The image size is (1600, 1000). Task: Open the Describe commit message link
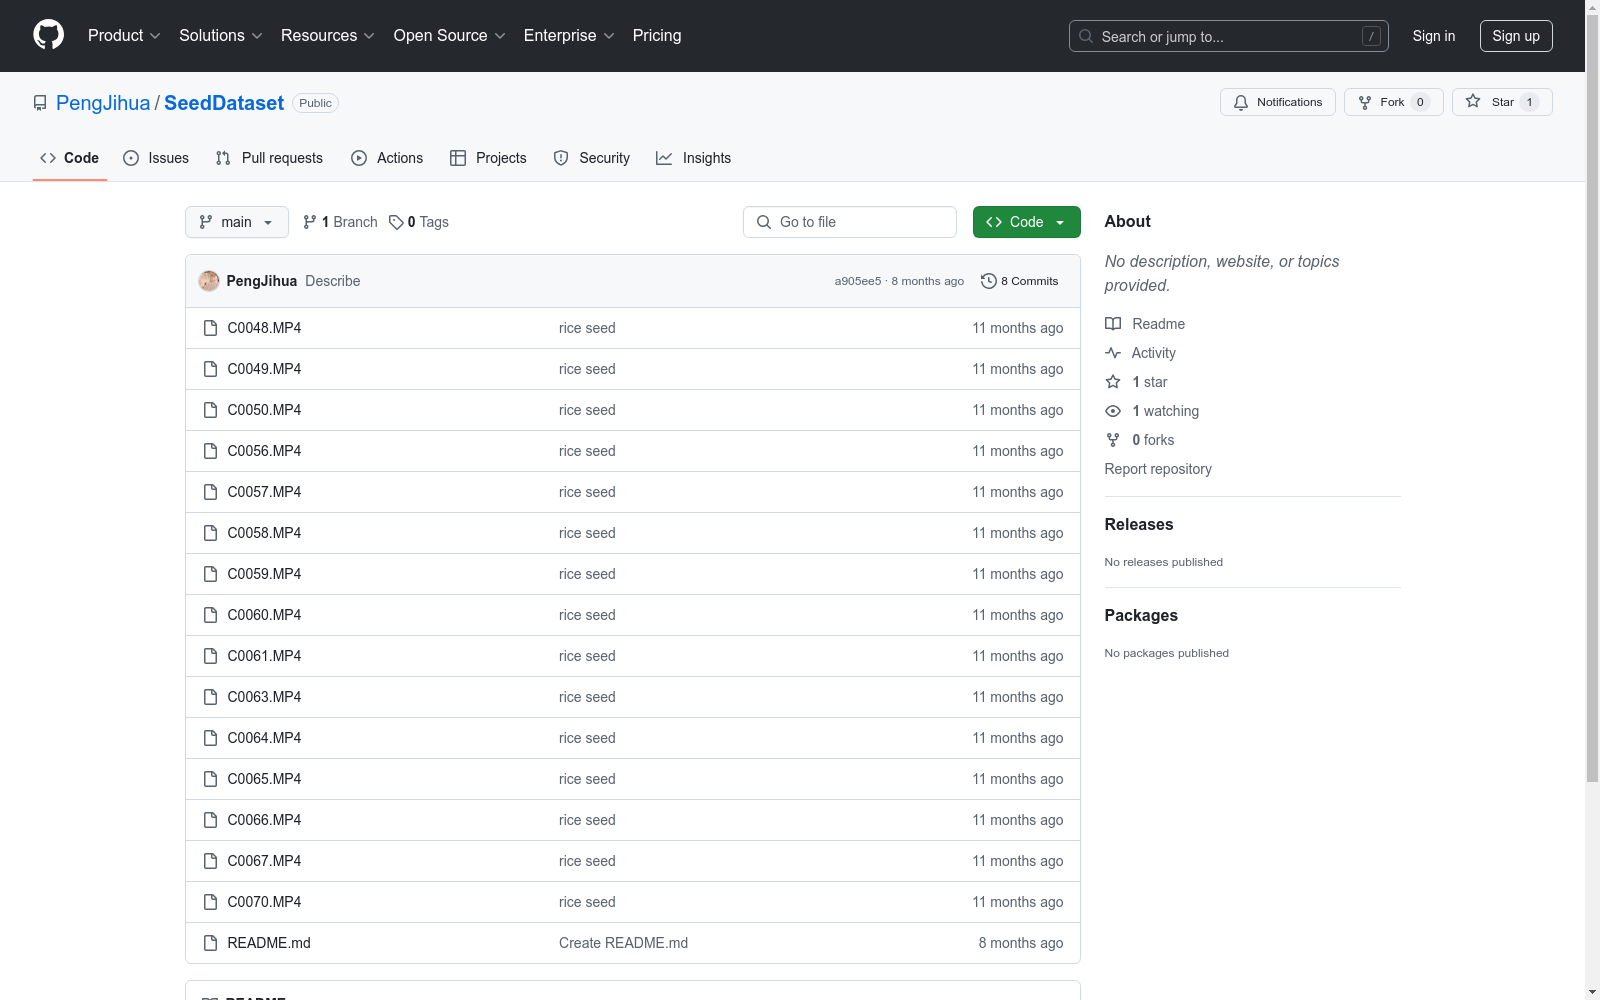click(x=333, y=281)
